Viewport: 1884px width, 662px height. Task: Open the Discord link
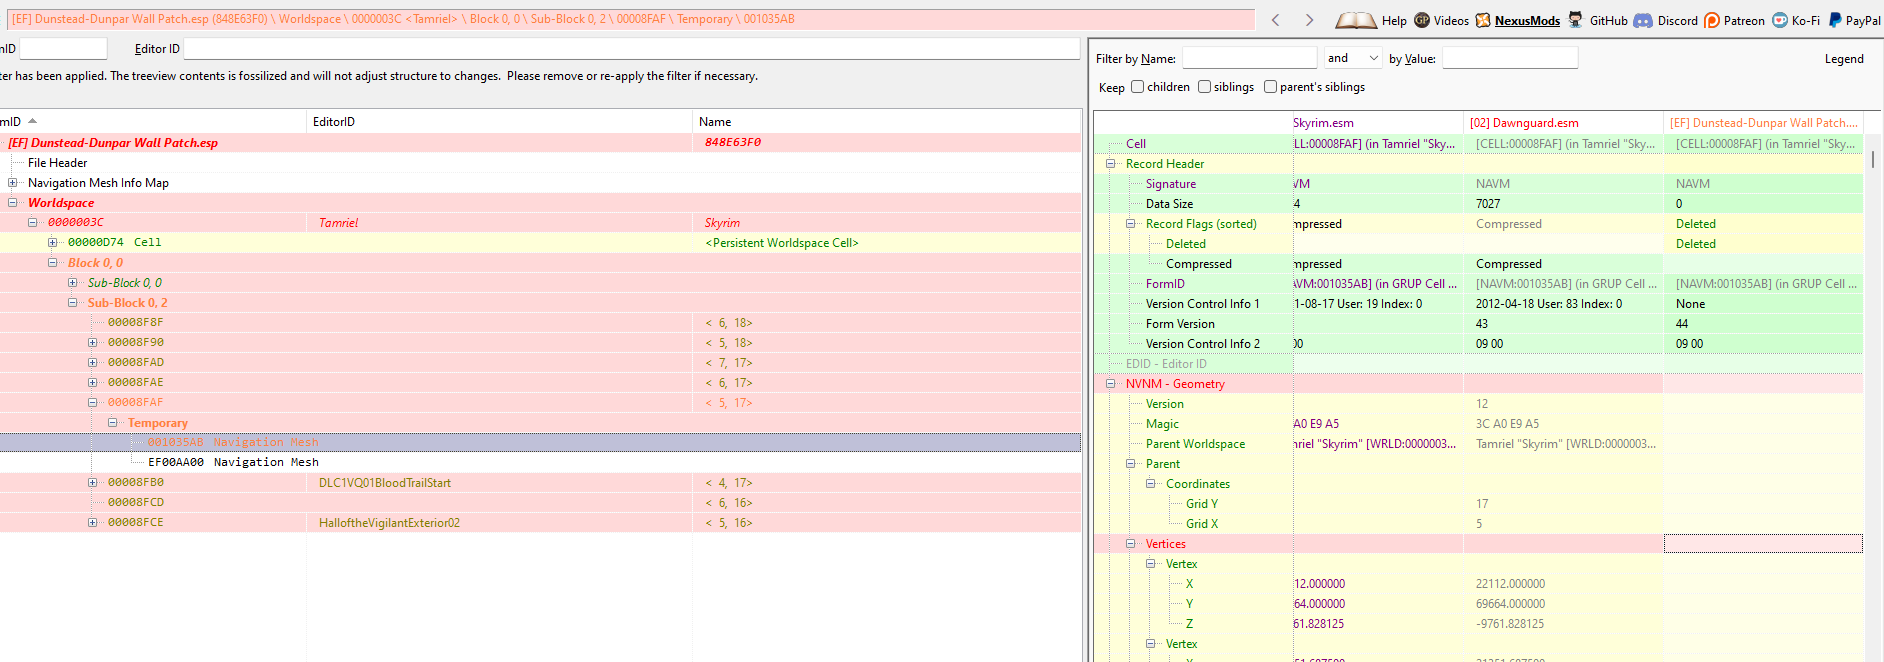(x=1666, y=20)
